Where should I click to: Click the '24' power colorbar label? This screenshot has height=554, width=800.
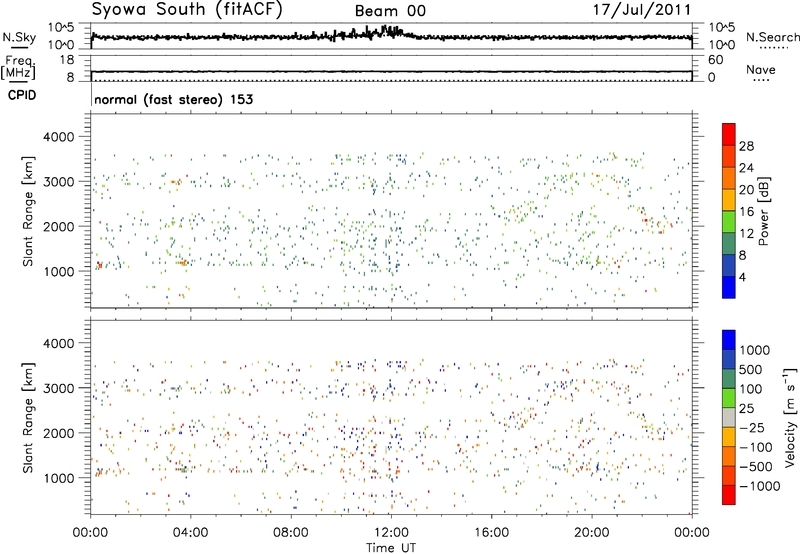point(746,168)
